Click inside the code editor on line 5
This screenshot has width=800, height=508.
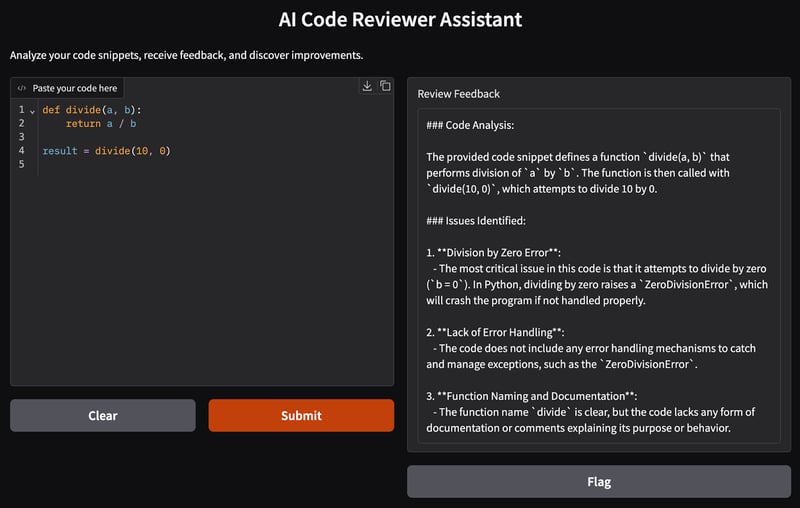pyautogui.click(x=214, y=164)
